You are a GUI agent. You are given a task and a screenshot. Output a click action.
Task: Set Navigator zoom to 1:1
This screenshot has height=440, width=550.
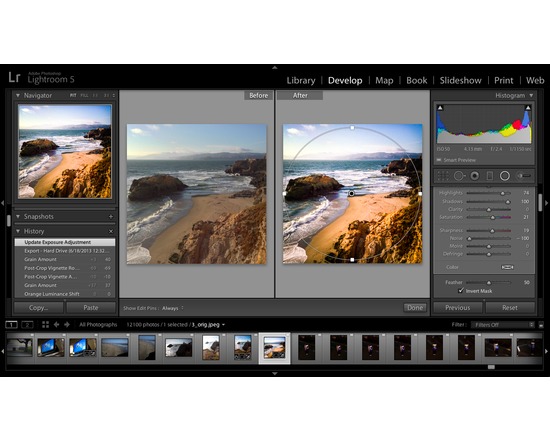[95, 95]
